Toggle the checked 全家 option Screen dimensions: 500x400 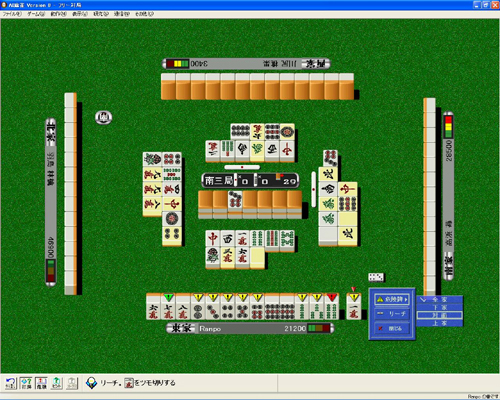point(439,299)
